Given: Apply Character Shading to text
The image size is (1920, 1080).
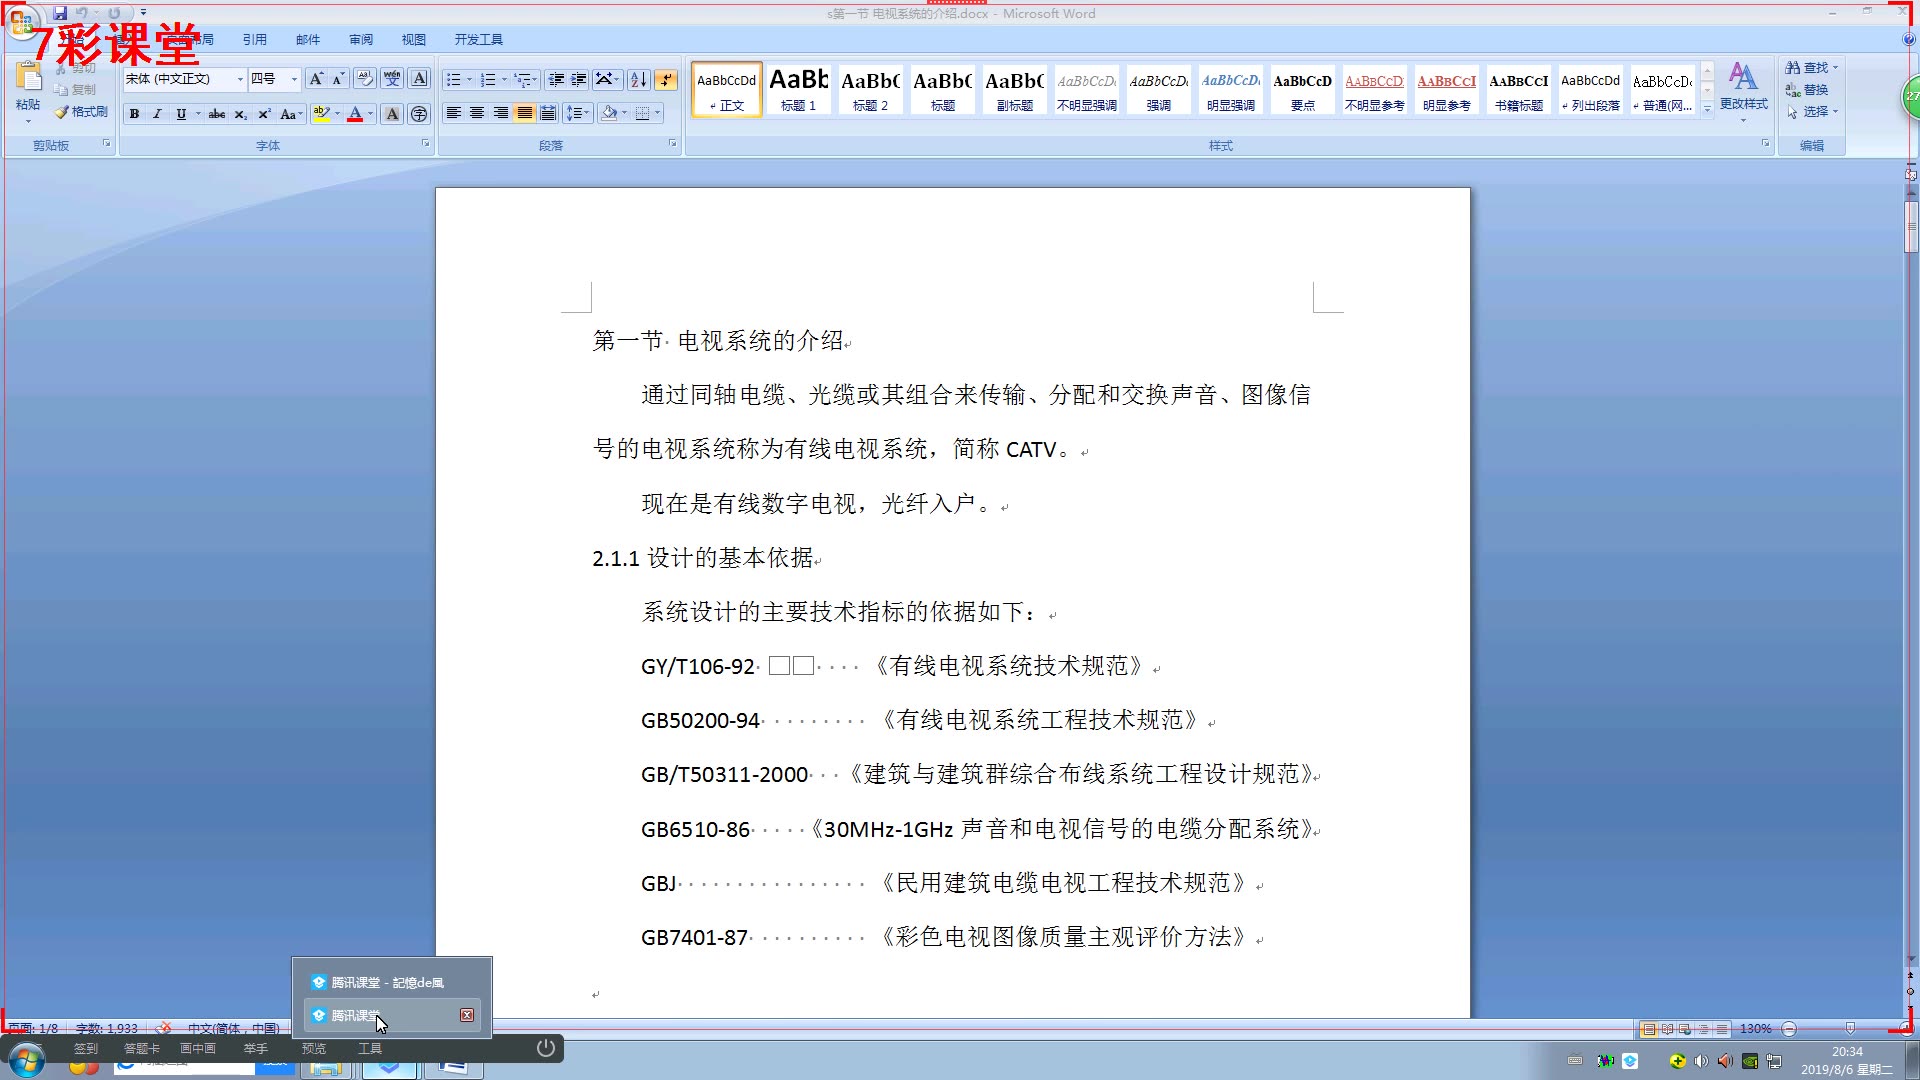Looking at the screenshot, I should point(392,114).
